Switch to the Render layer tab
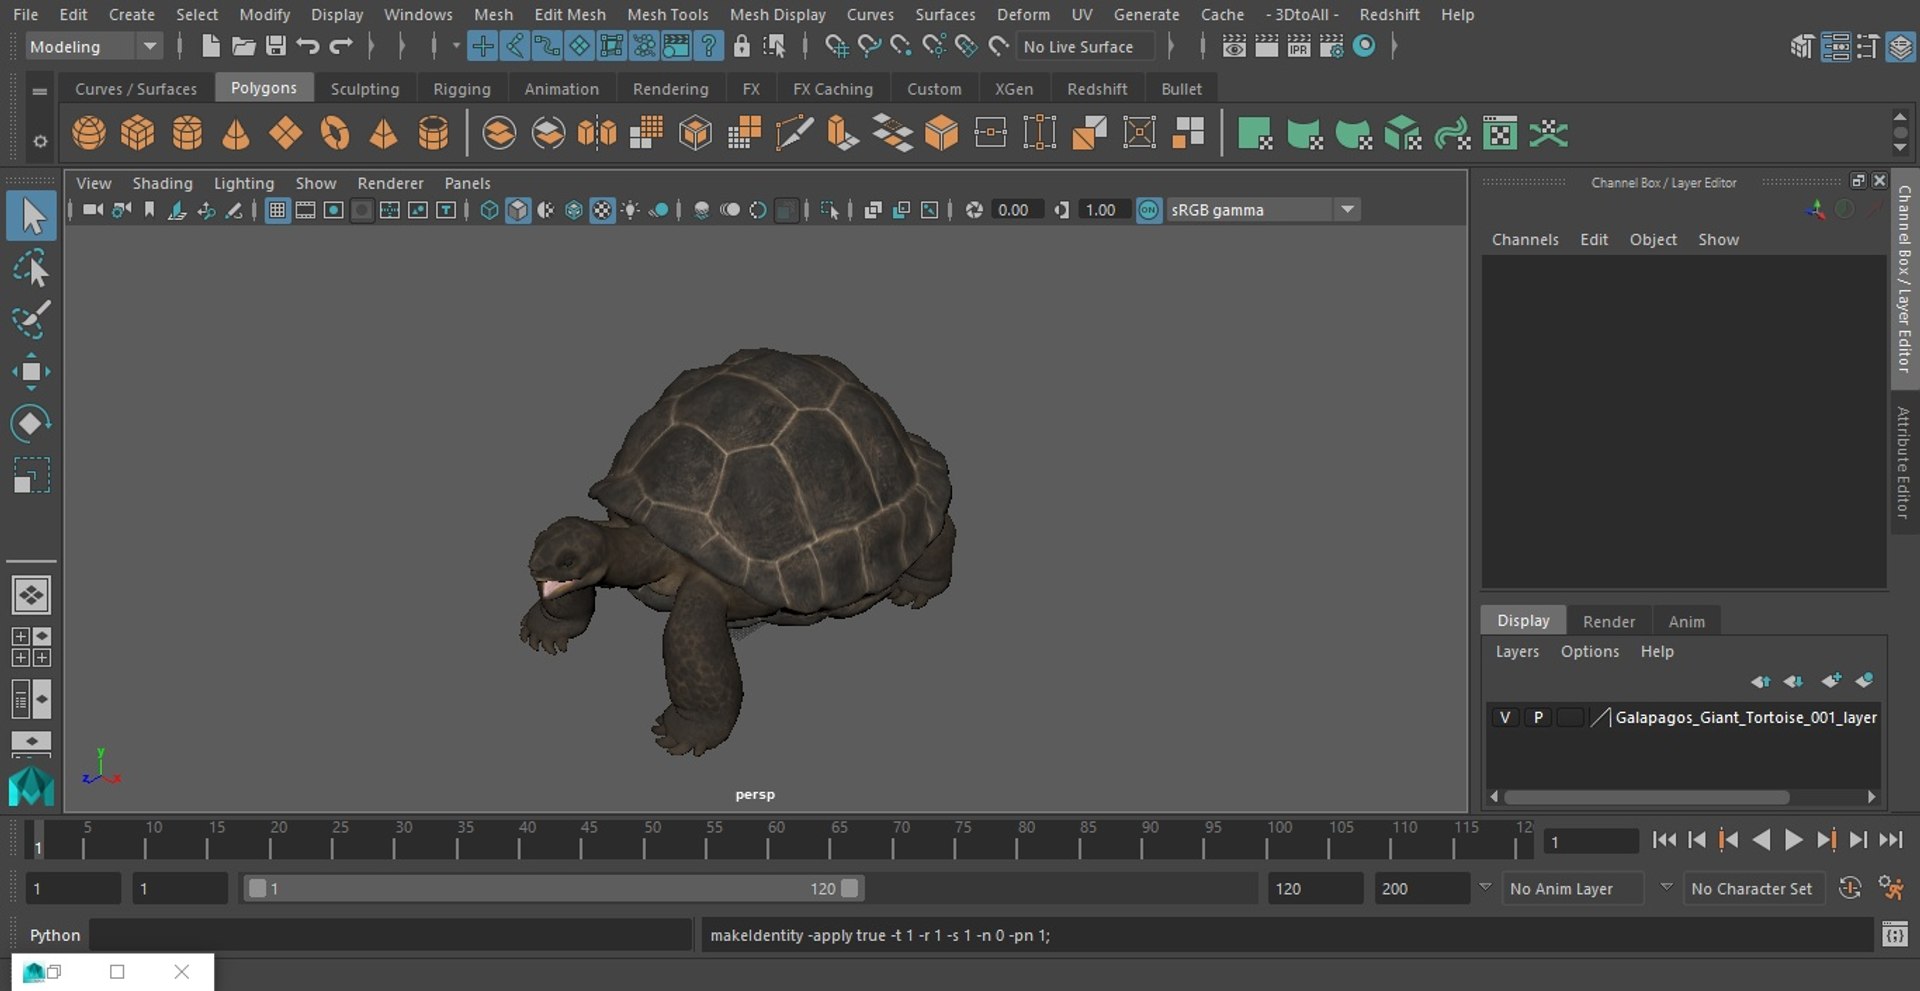Screen dimensions: 1920x991 coord(1609,621)
